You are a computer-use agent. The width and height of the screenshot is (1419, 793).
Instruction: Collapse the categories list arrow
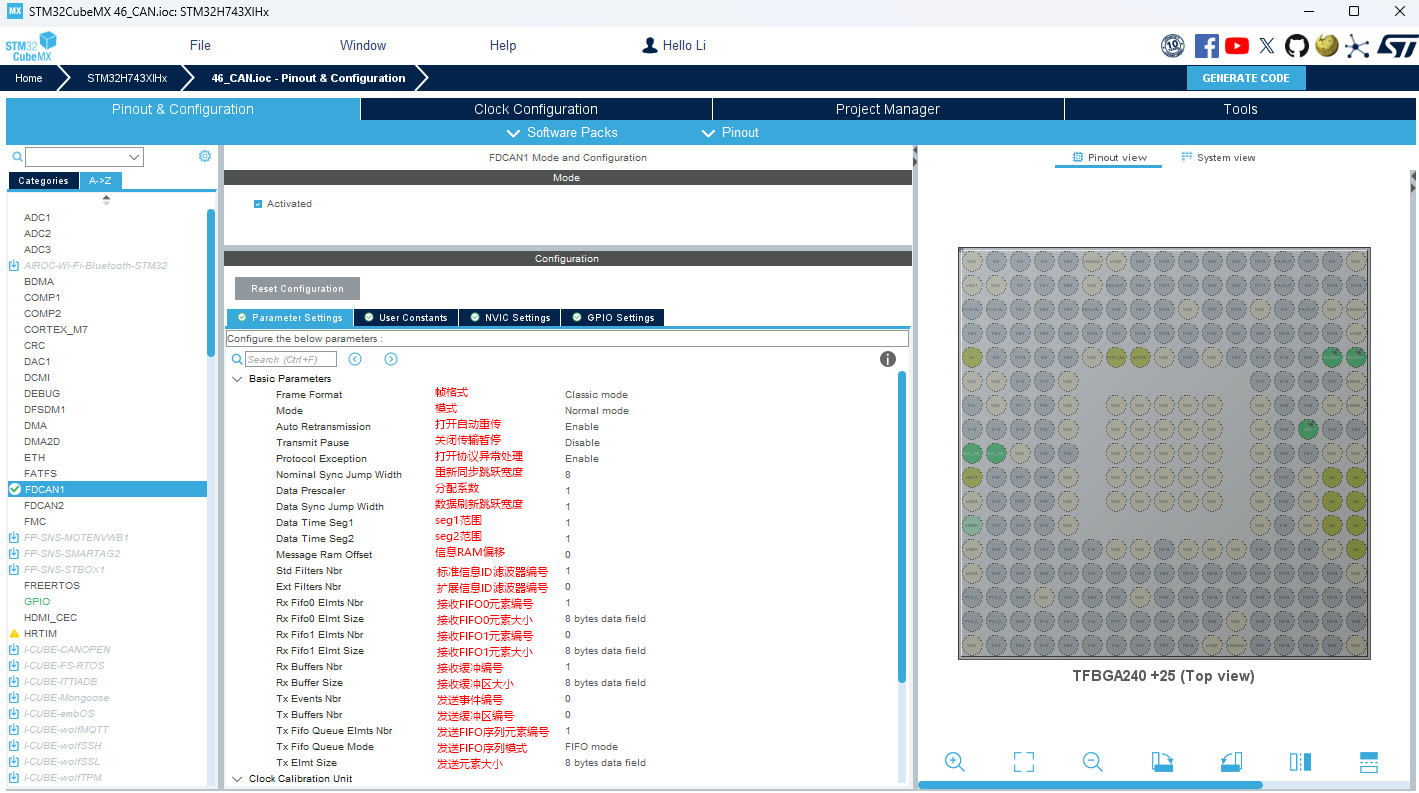tap(106, 199)
